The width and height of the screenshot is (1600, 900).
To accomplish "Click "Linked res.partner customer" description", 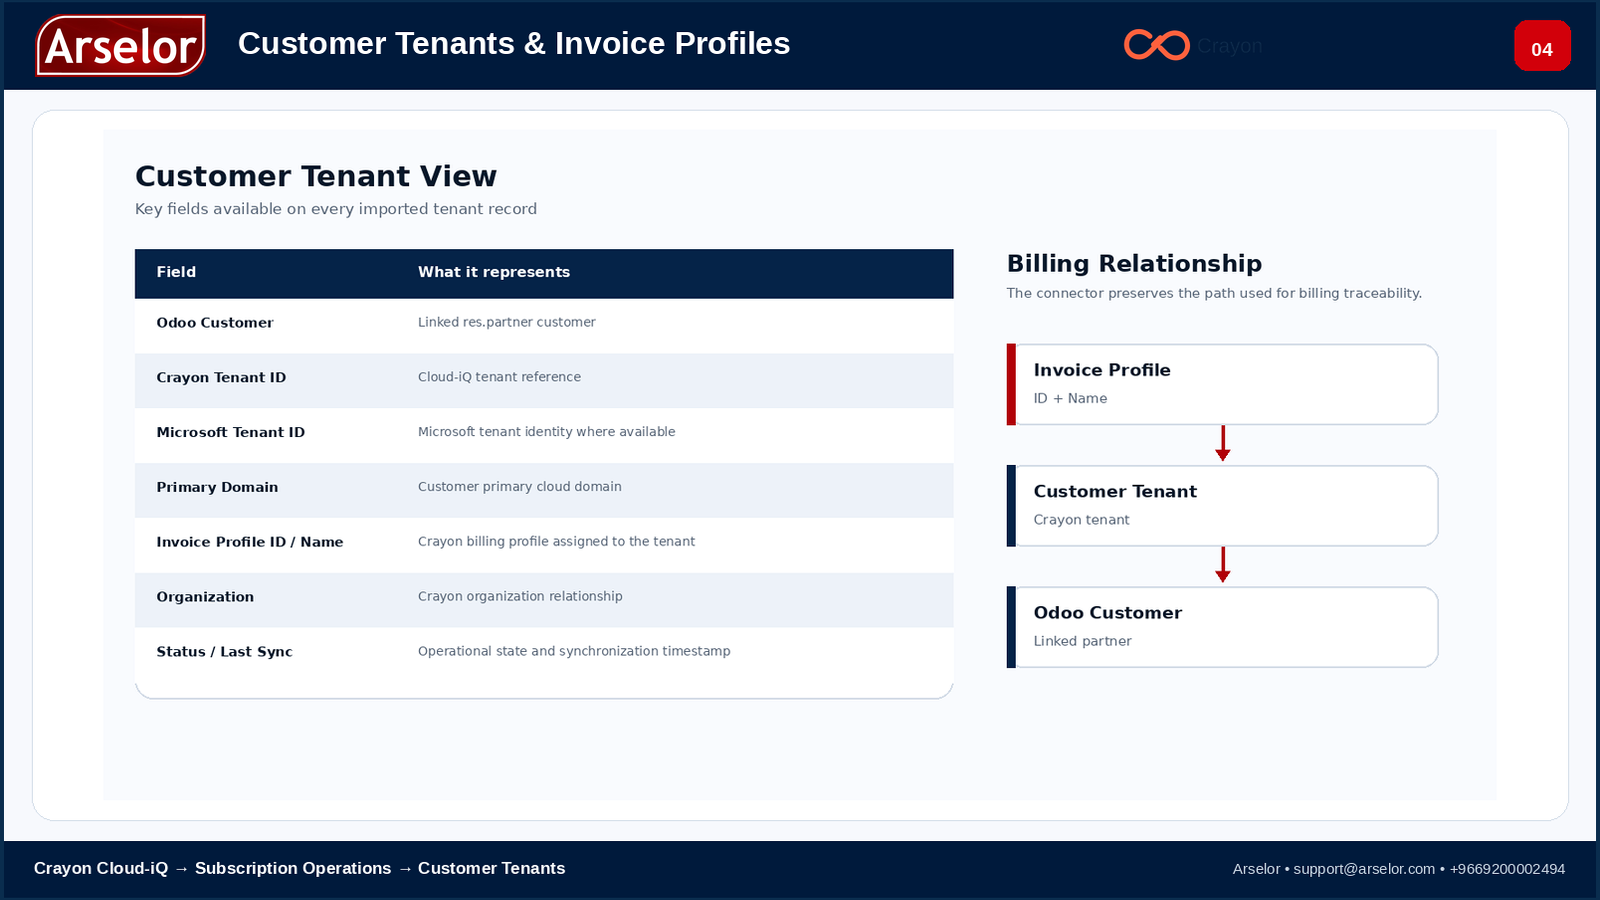I will tap(507, 322).
